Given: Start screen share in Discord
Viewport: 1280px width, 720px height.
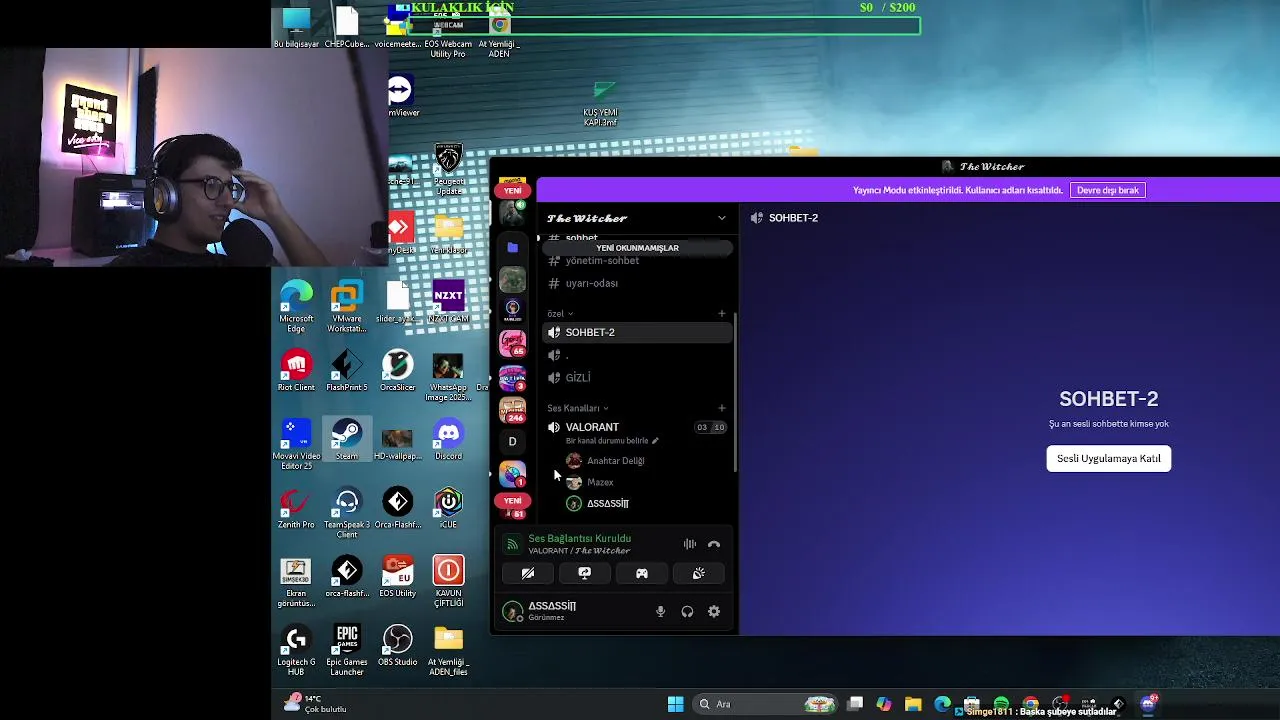Looking at the screenshot, I should [x=585, y=573].
